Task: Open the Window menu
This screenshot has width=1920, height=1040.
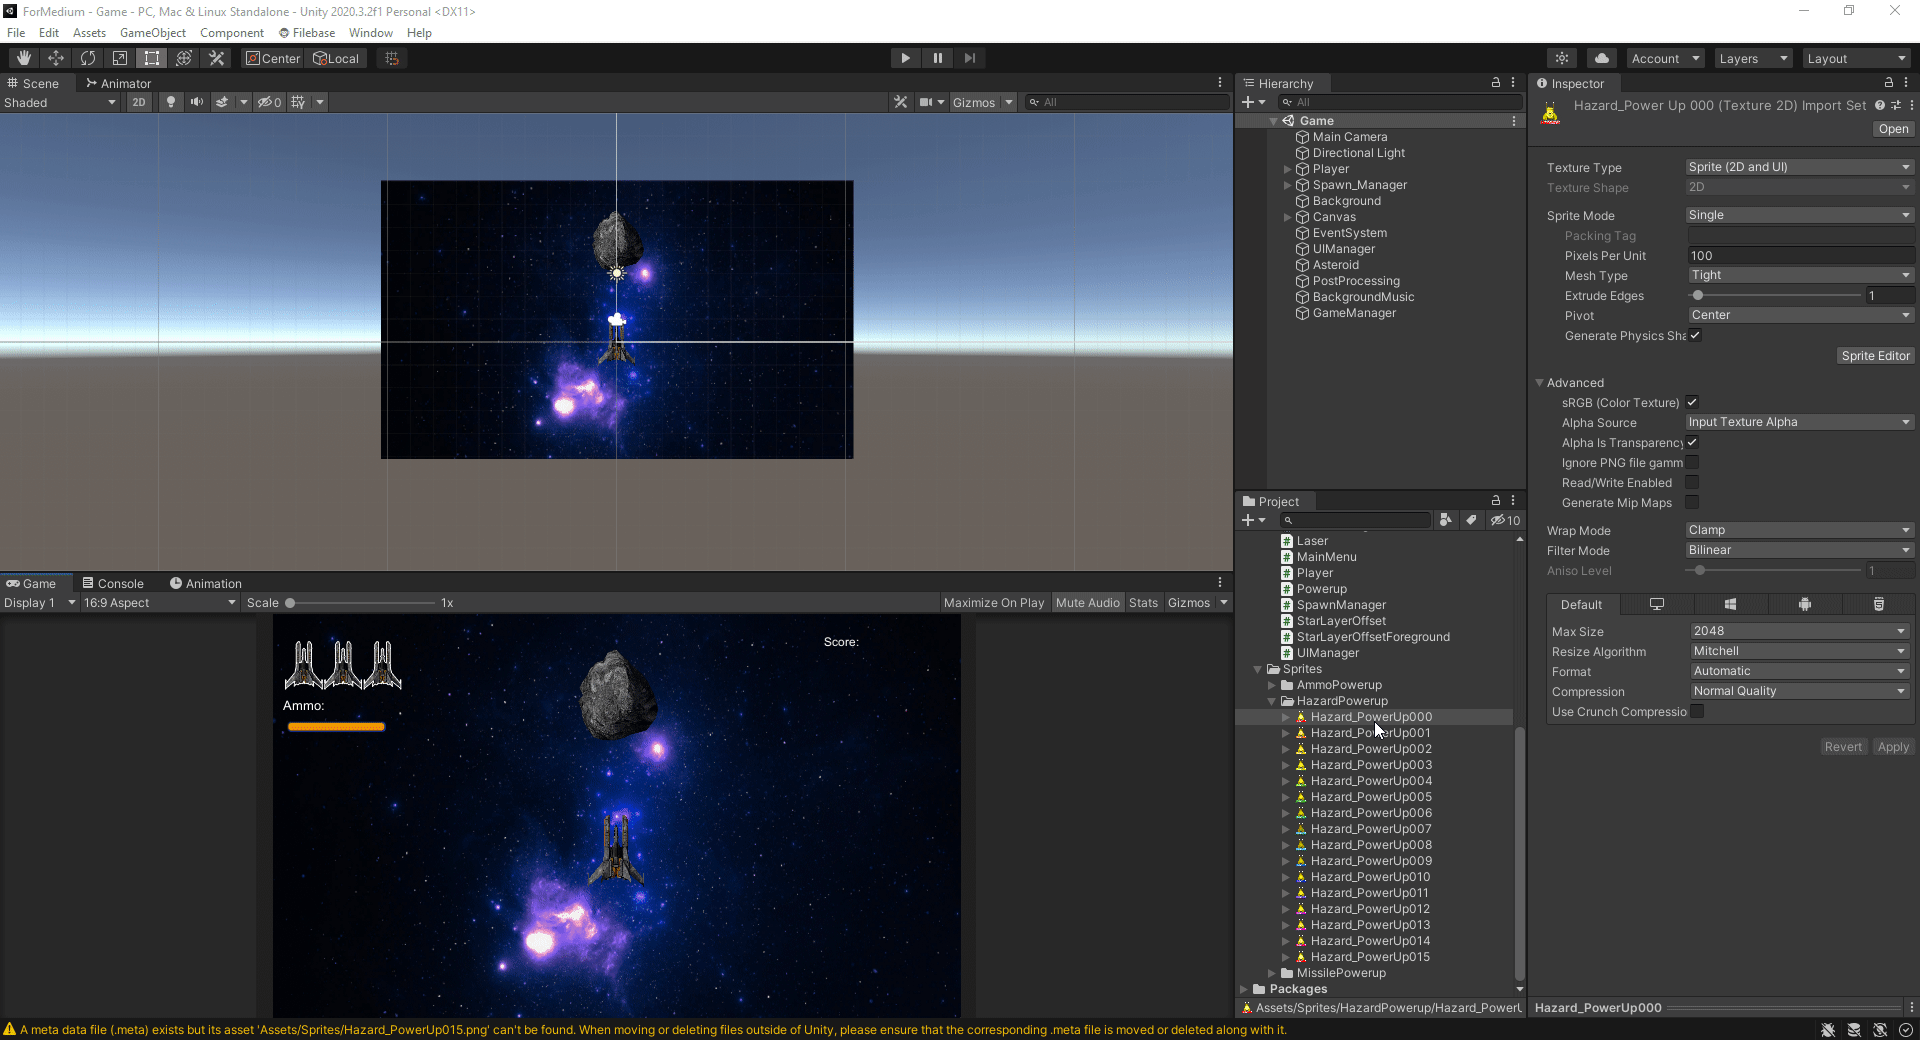Action: click(x=371, y=33)
